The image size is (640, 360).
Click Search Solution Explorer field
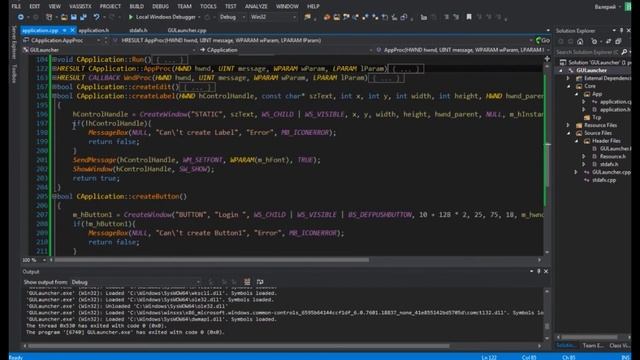[587, 52]
